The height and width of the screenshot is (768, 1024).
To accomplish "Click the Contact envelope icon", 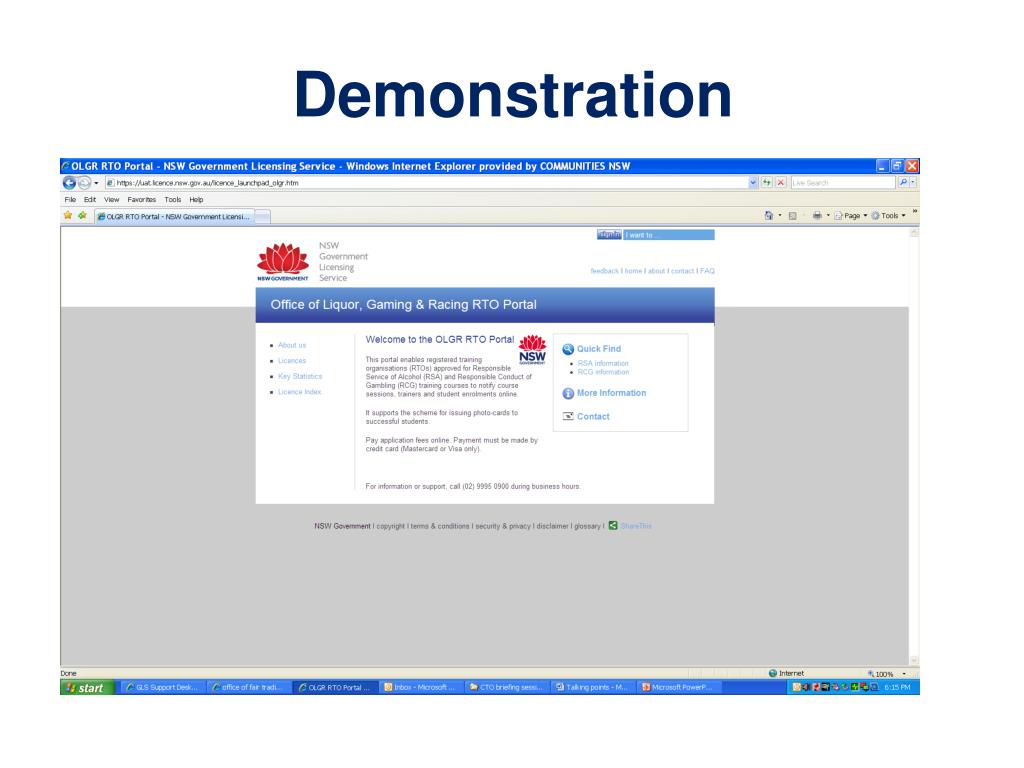I will 568,416.
